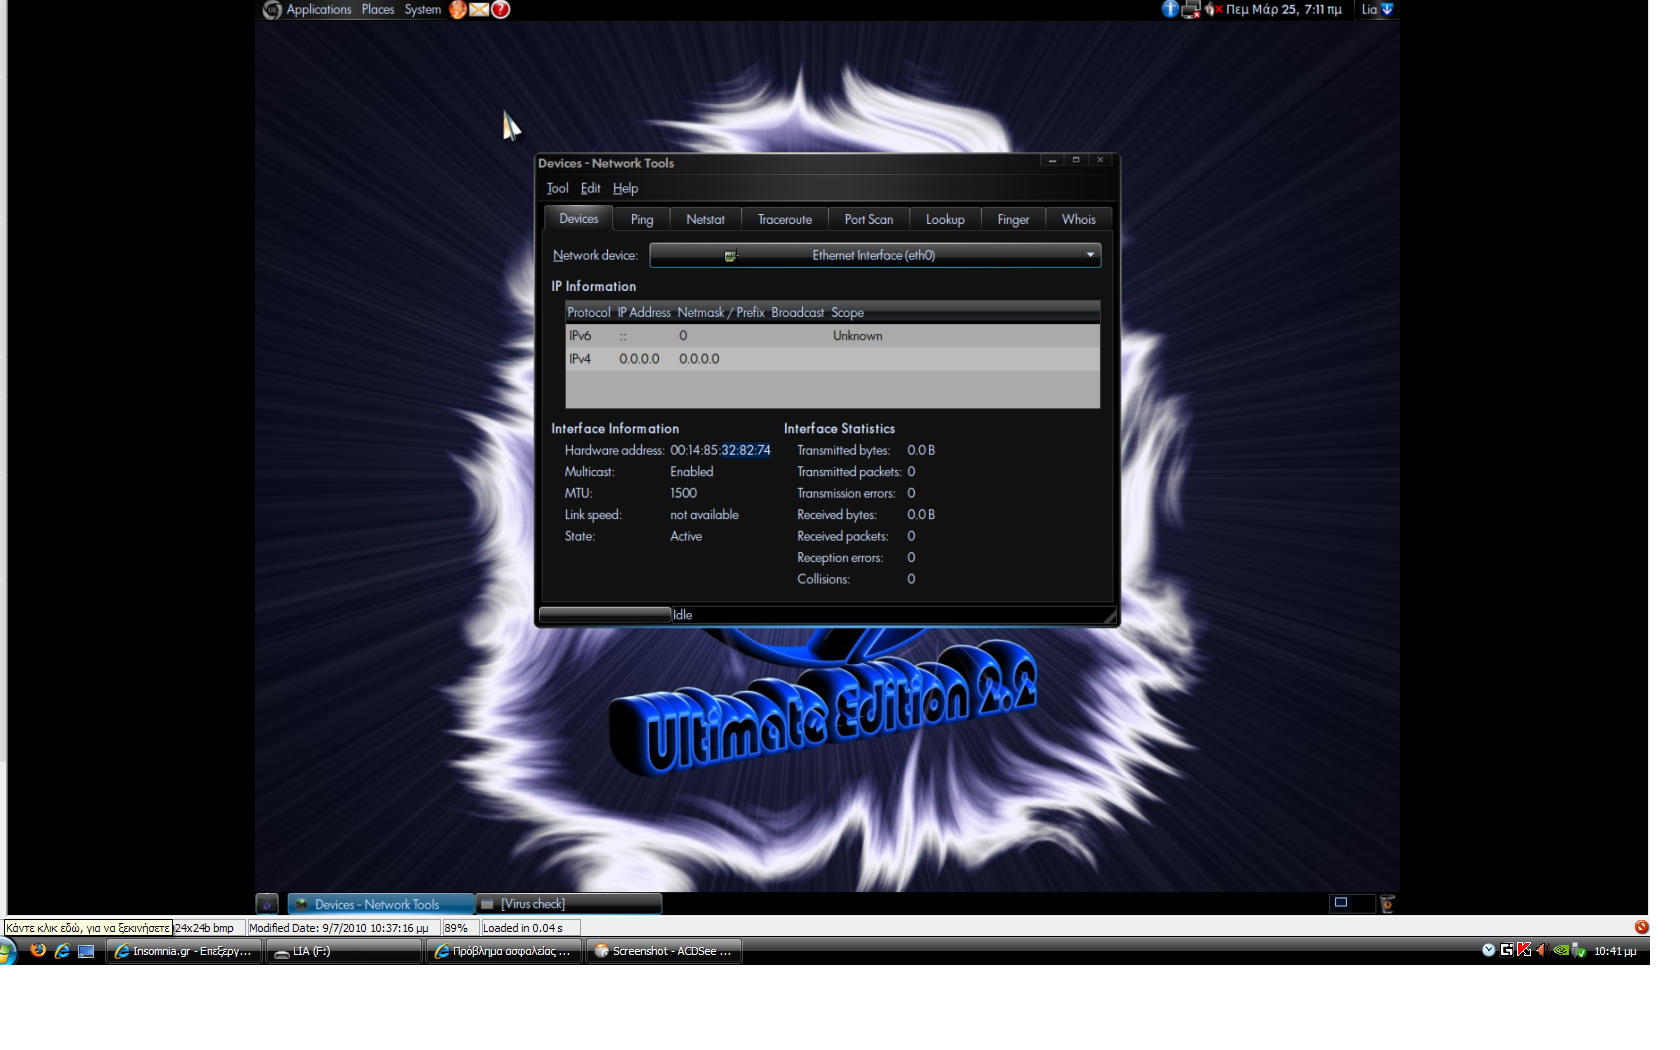Open the Network device dropdown
Screen dimensions: 1680x1050
875,255
